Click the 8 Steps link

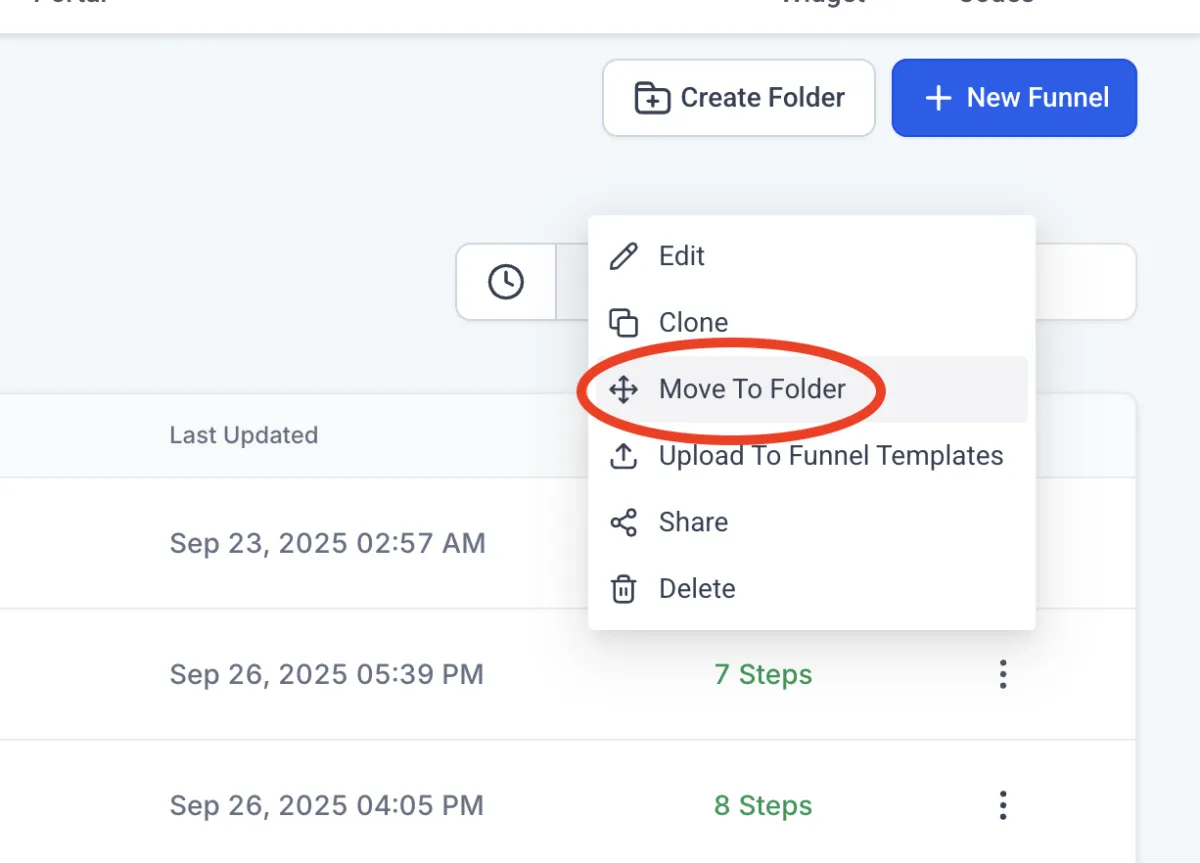(x=763, y=806)
